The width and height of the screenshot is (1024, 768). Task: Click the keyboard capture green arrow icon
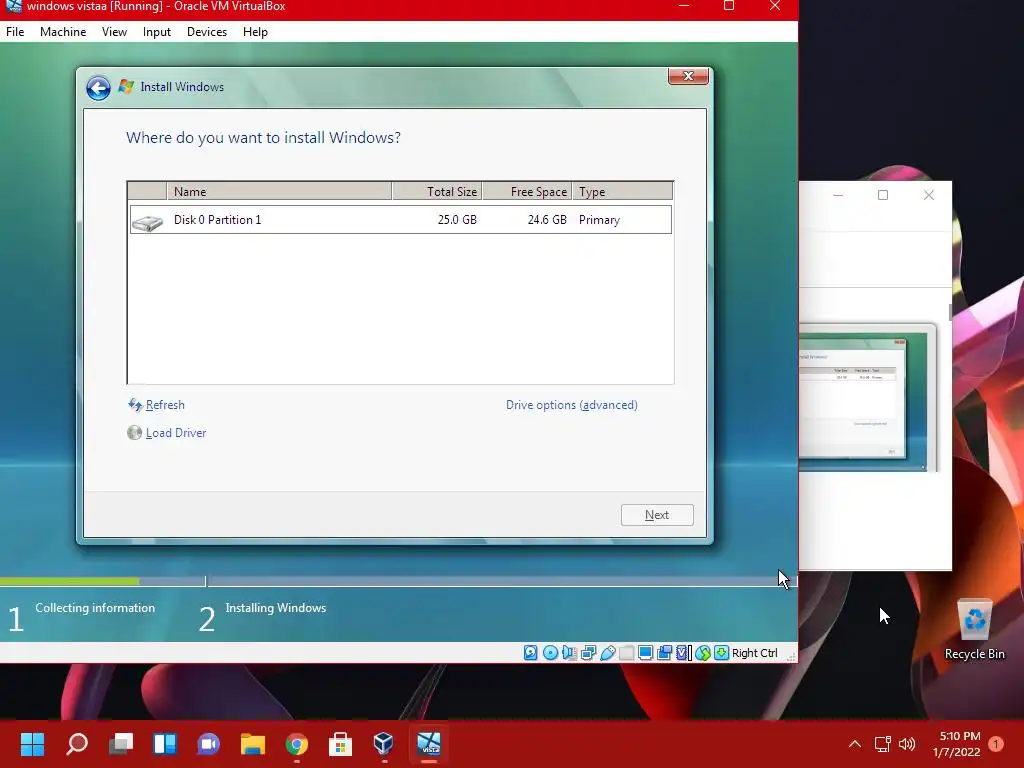(x=722, y=652)
